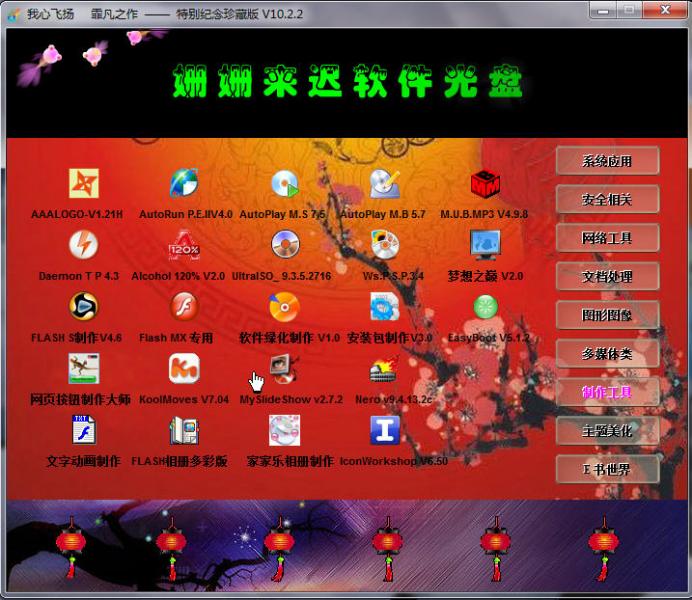Screen dimensions: 692x600
Task: Open the 主题美化 category
Action: tap(608, 431)
